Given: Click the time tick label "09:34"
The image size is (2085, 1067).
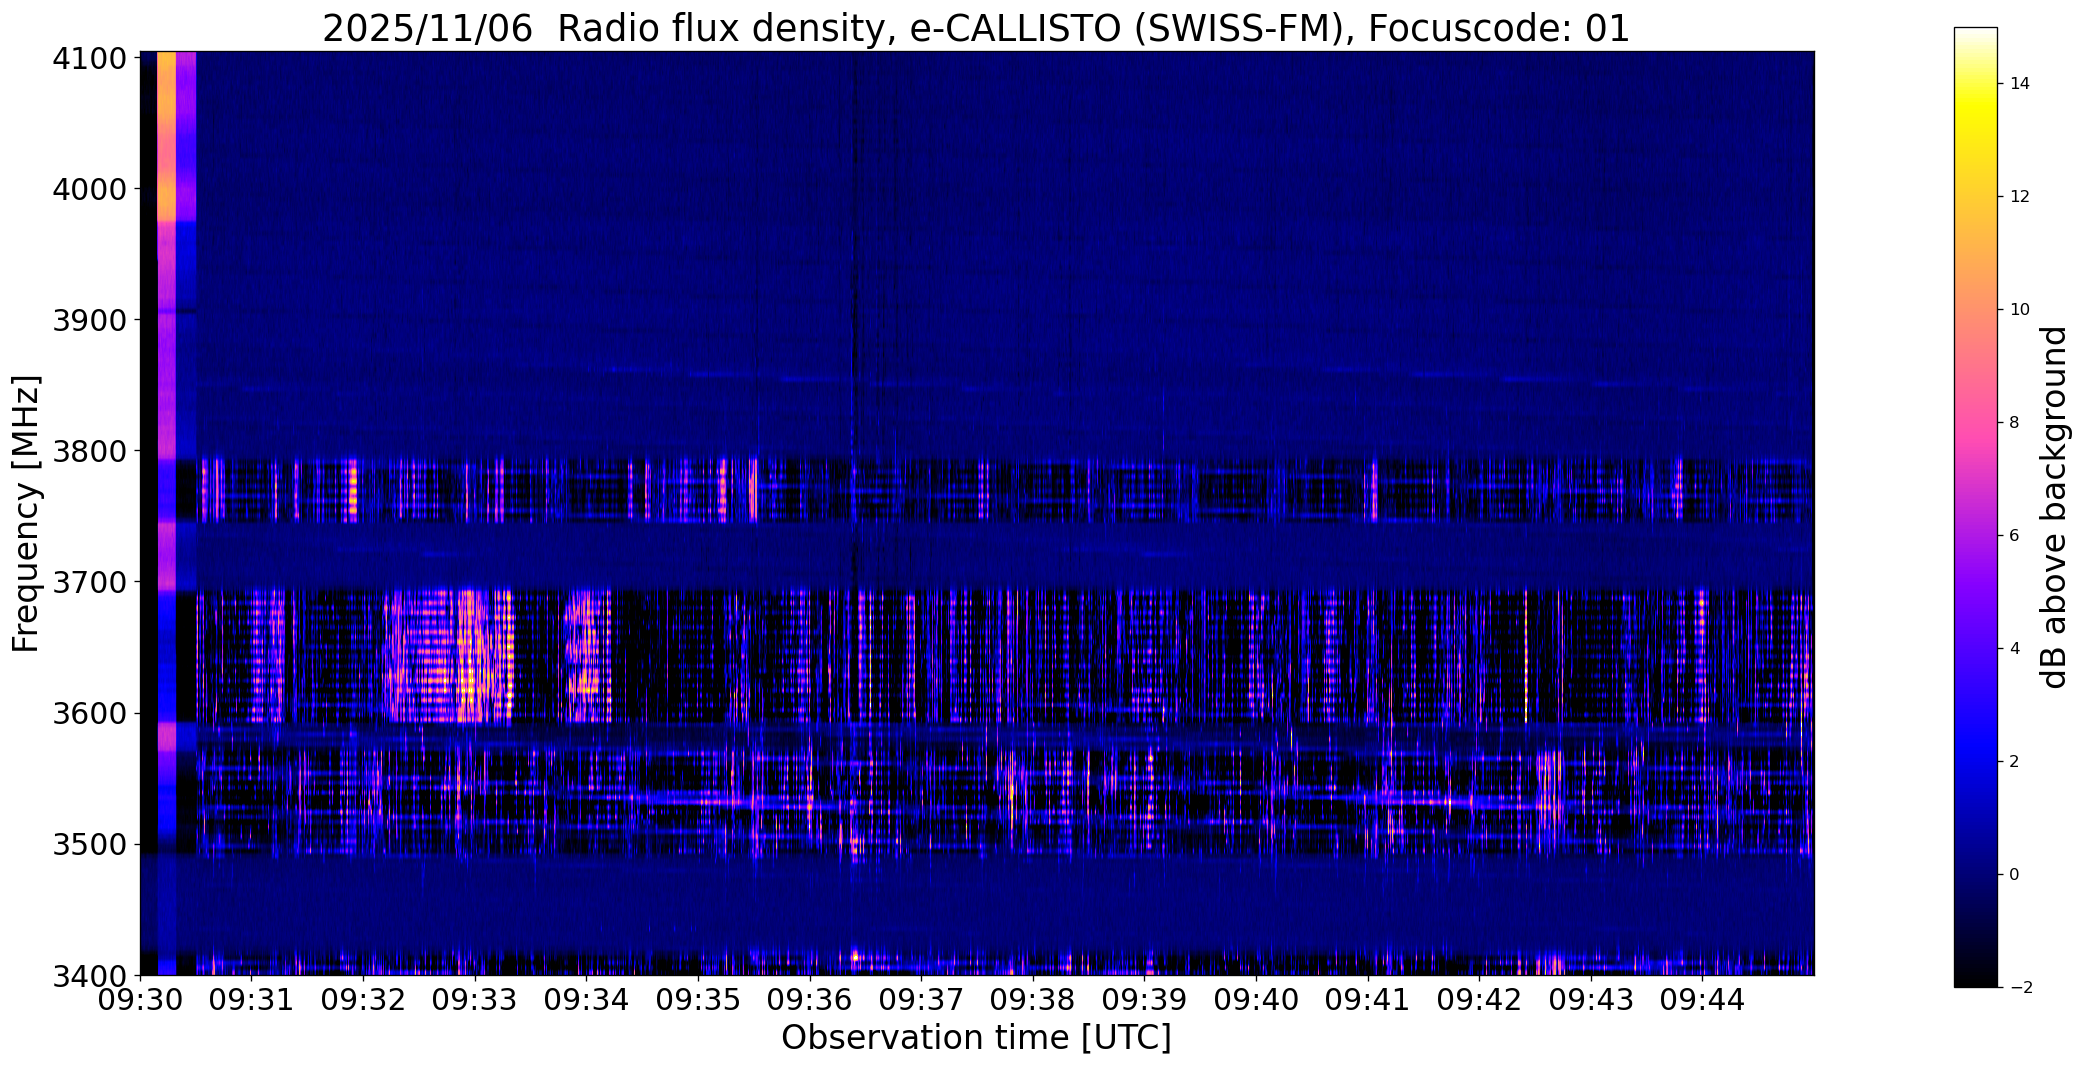Looking at the screenshot, I should (587, 1000).
